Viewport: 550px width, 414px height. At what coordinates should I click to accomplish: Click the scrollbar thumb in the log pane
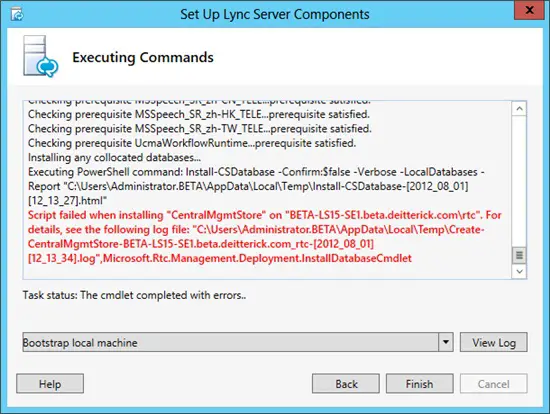point(519,255)
